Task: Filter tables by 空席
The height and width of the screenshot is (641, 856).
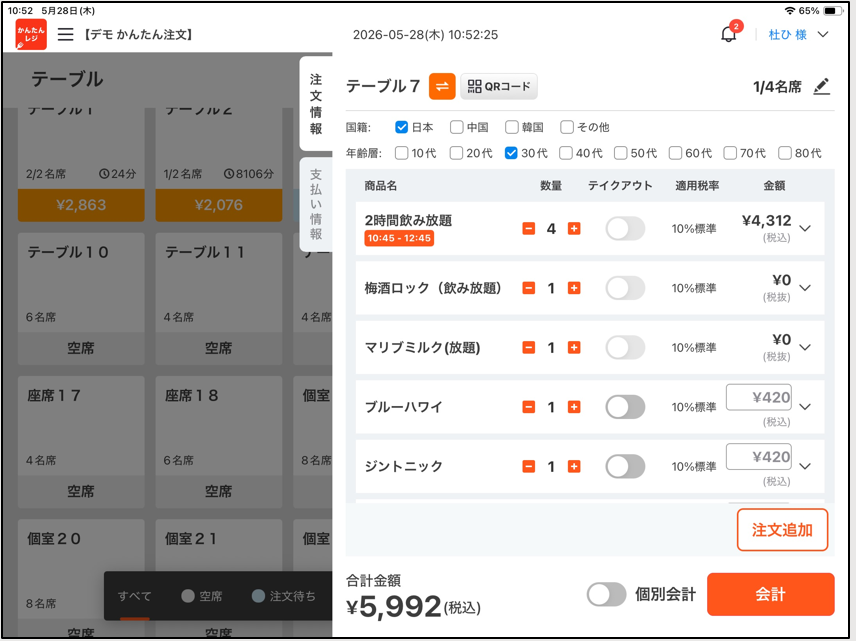Action: 202,596
